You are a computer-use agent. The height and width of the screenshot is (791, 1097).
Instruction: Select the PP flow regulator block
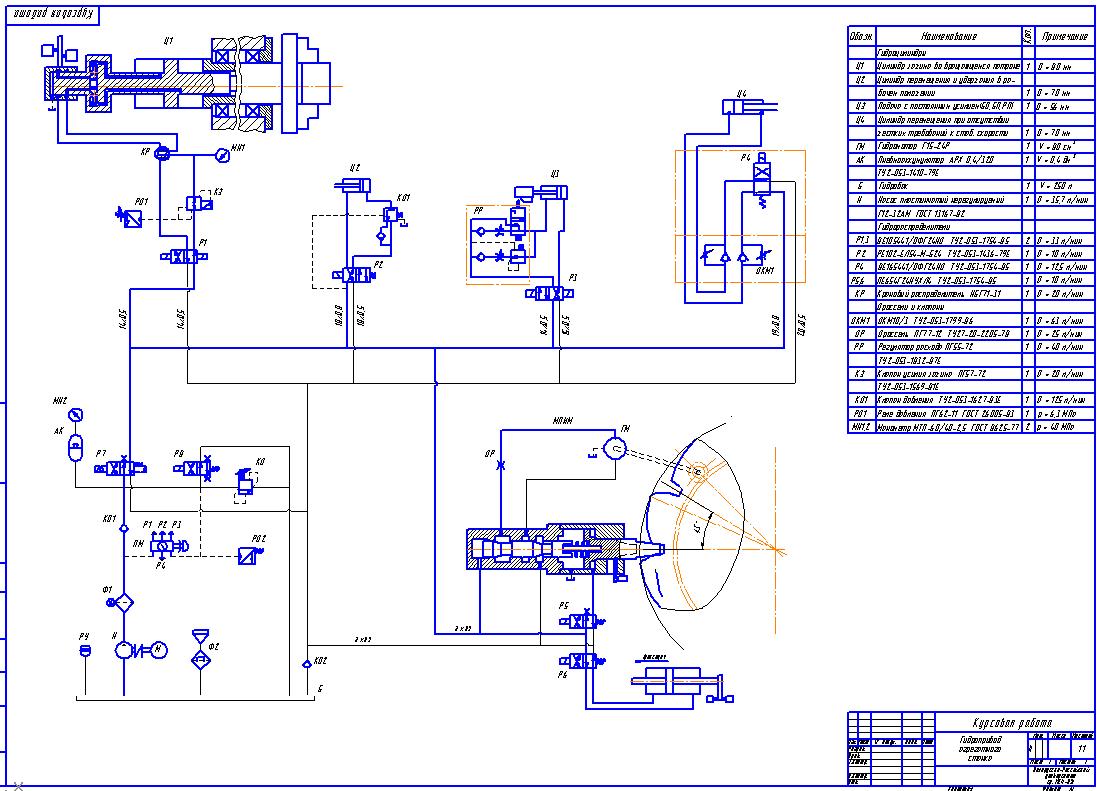[x=498, y=244]
